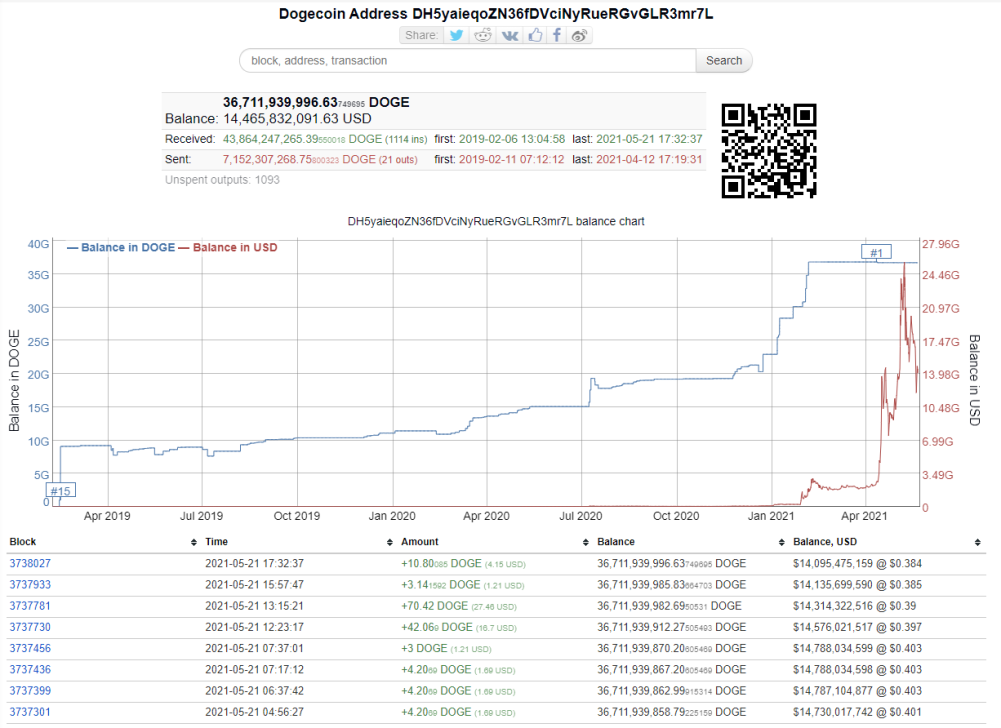The image size is (1001, 728).
Task: Open block 3737933
Action: 30,584
